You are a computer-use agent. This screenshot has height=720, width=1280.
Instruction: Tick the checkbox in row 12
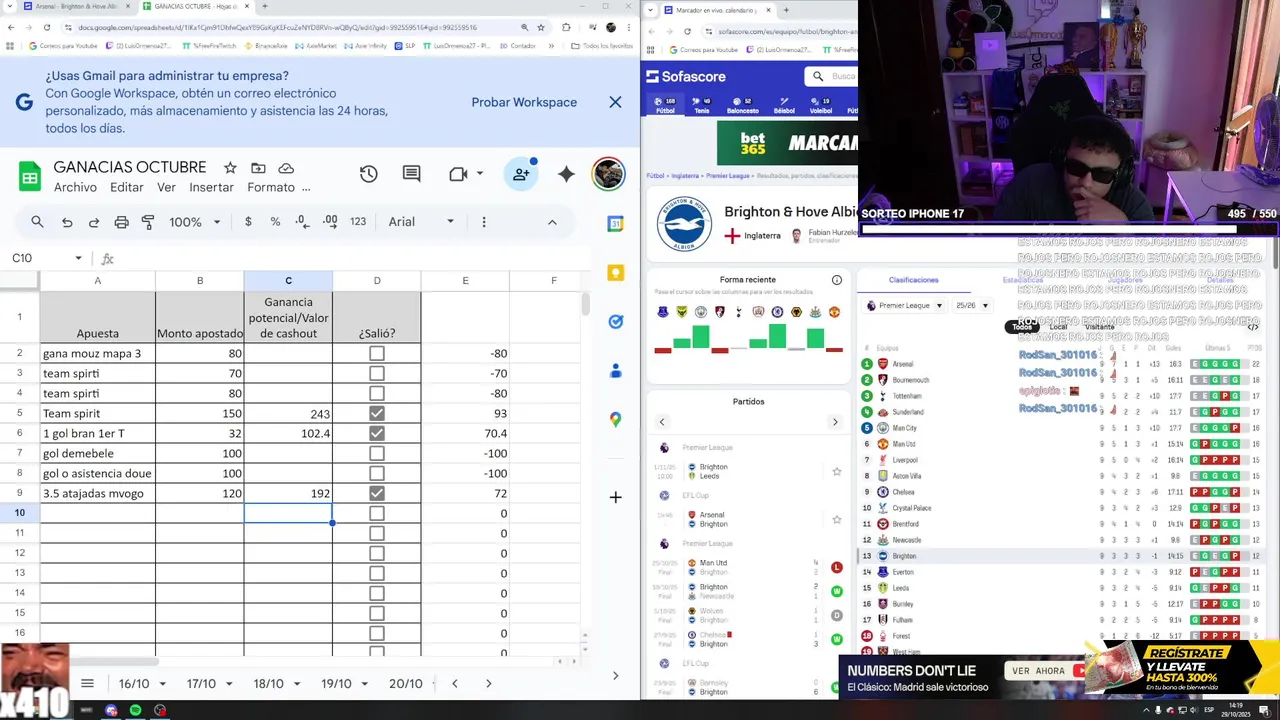click(x=377, y=553)
